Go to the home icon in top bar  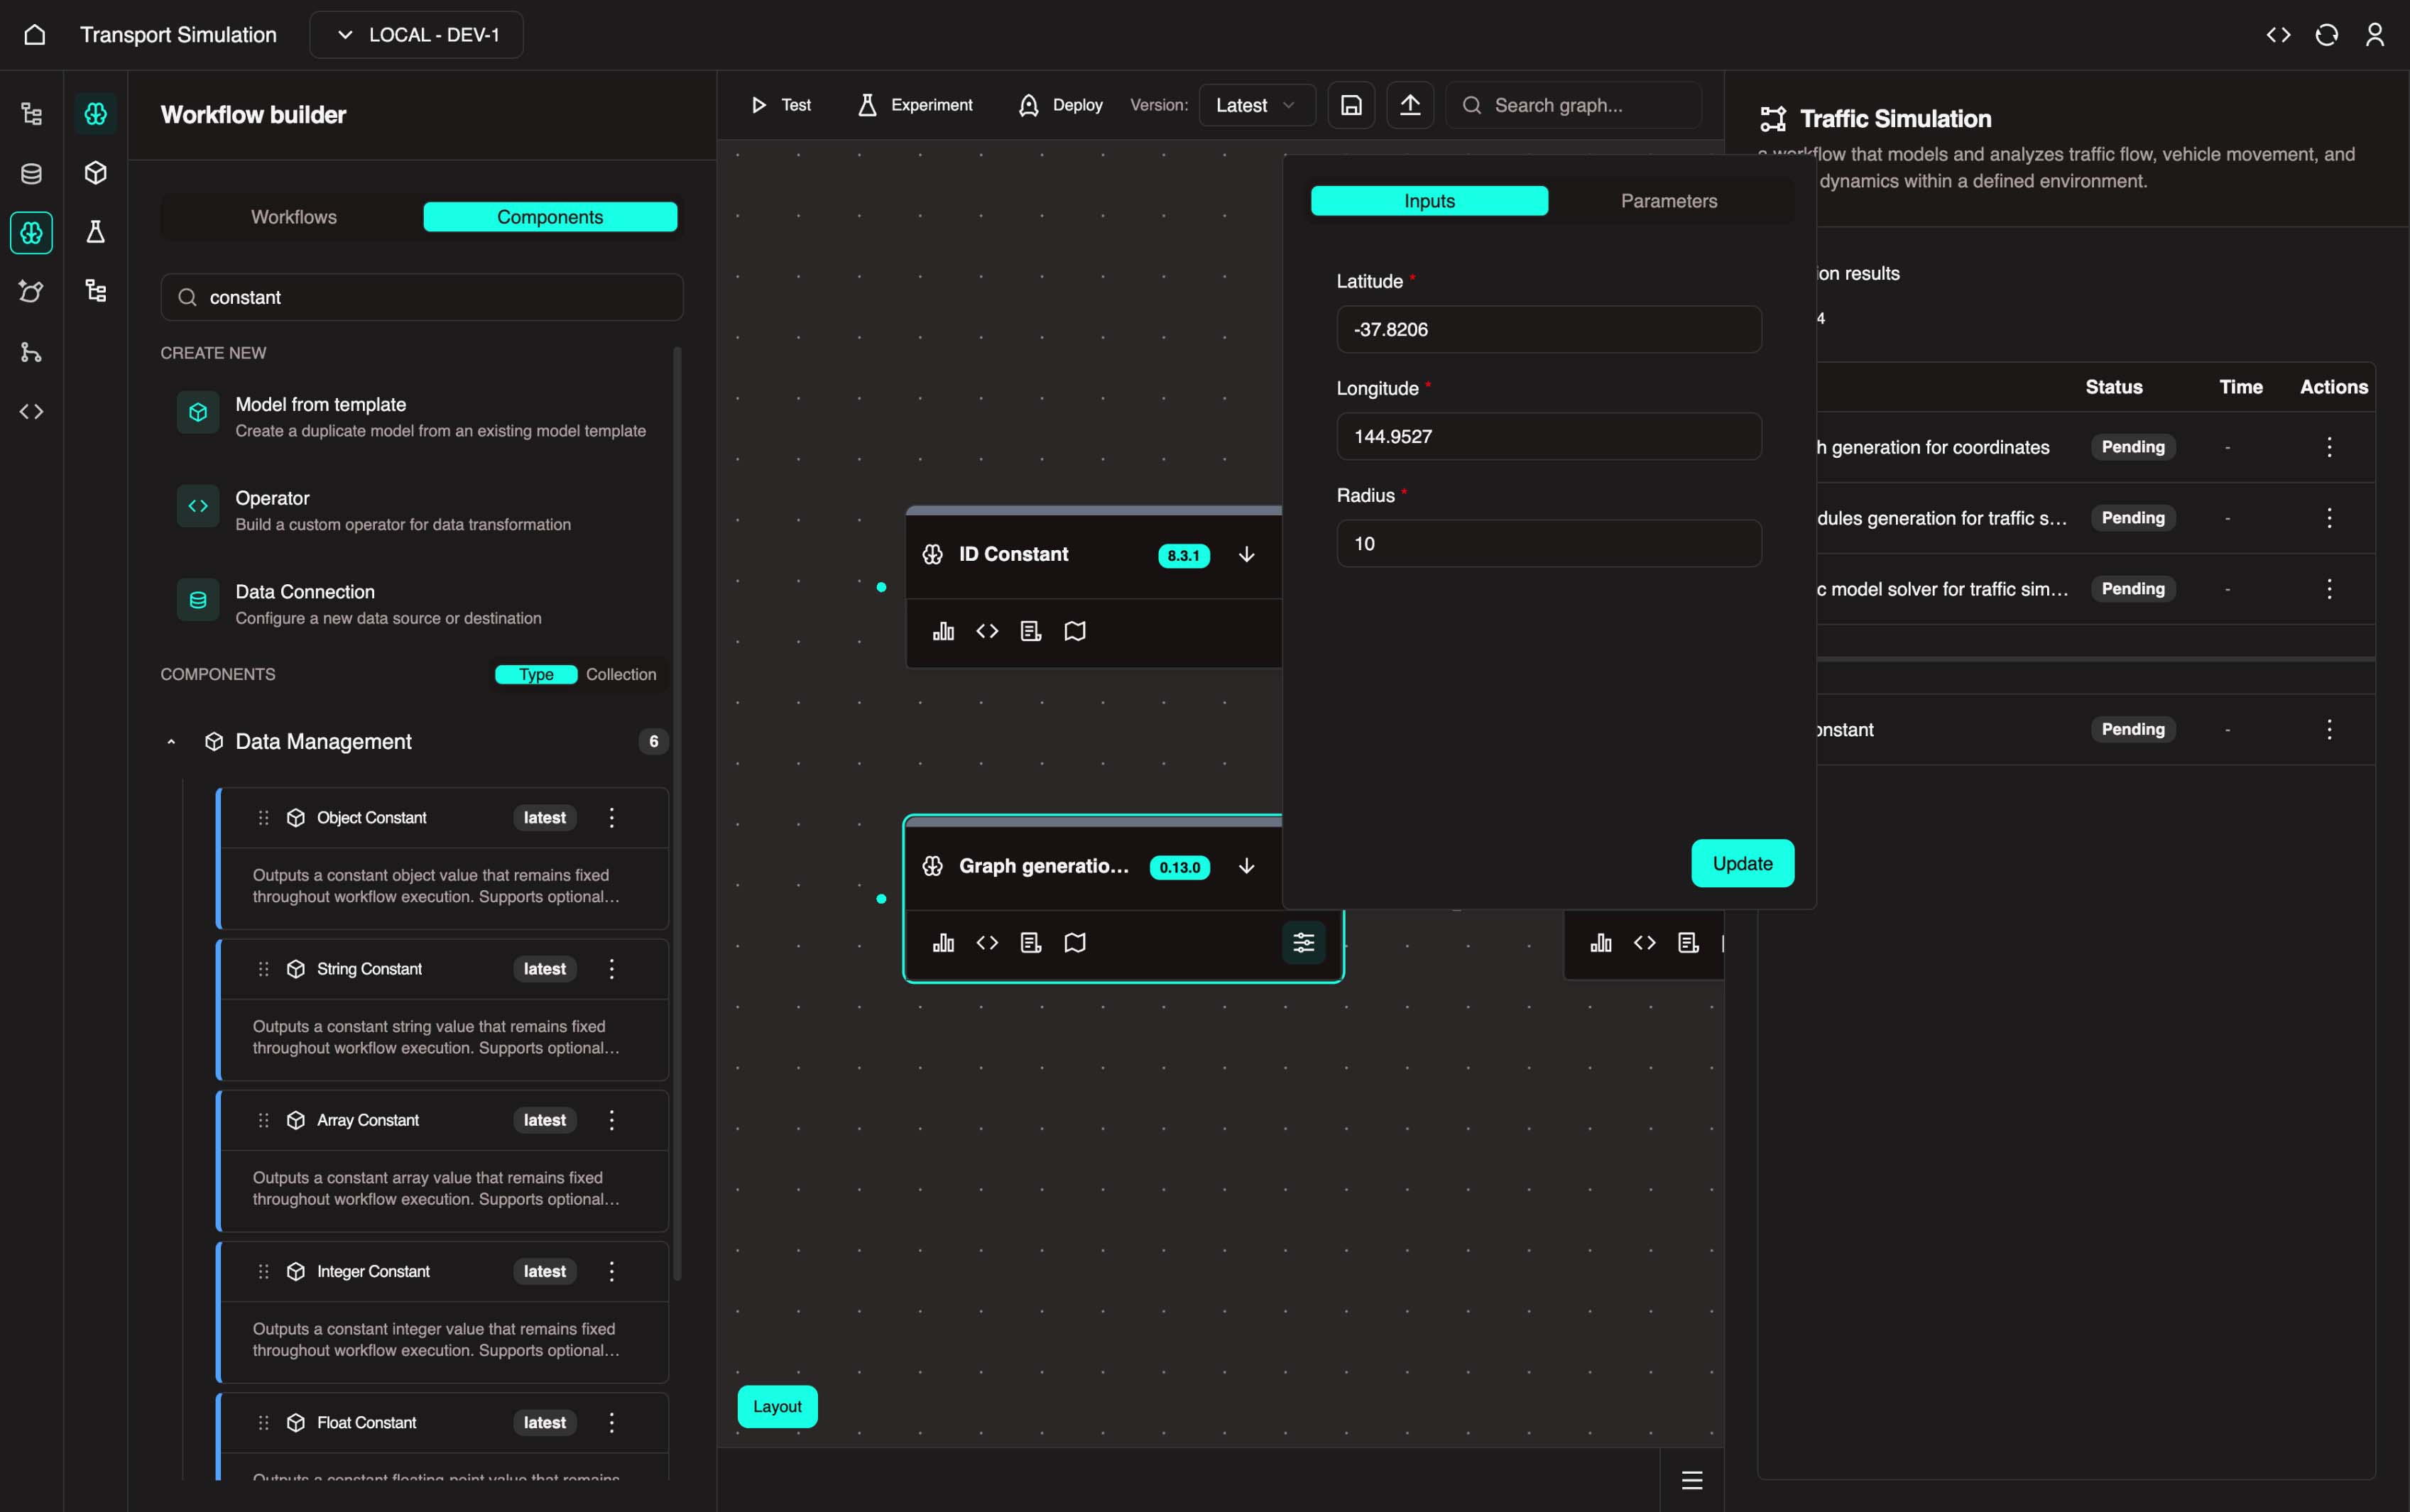pos(35,35)
